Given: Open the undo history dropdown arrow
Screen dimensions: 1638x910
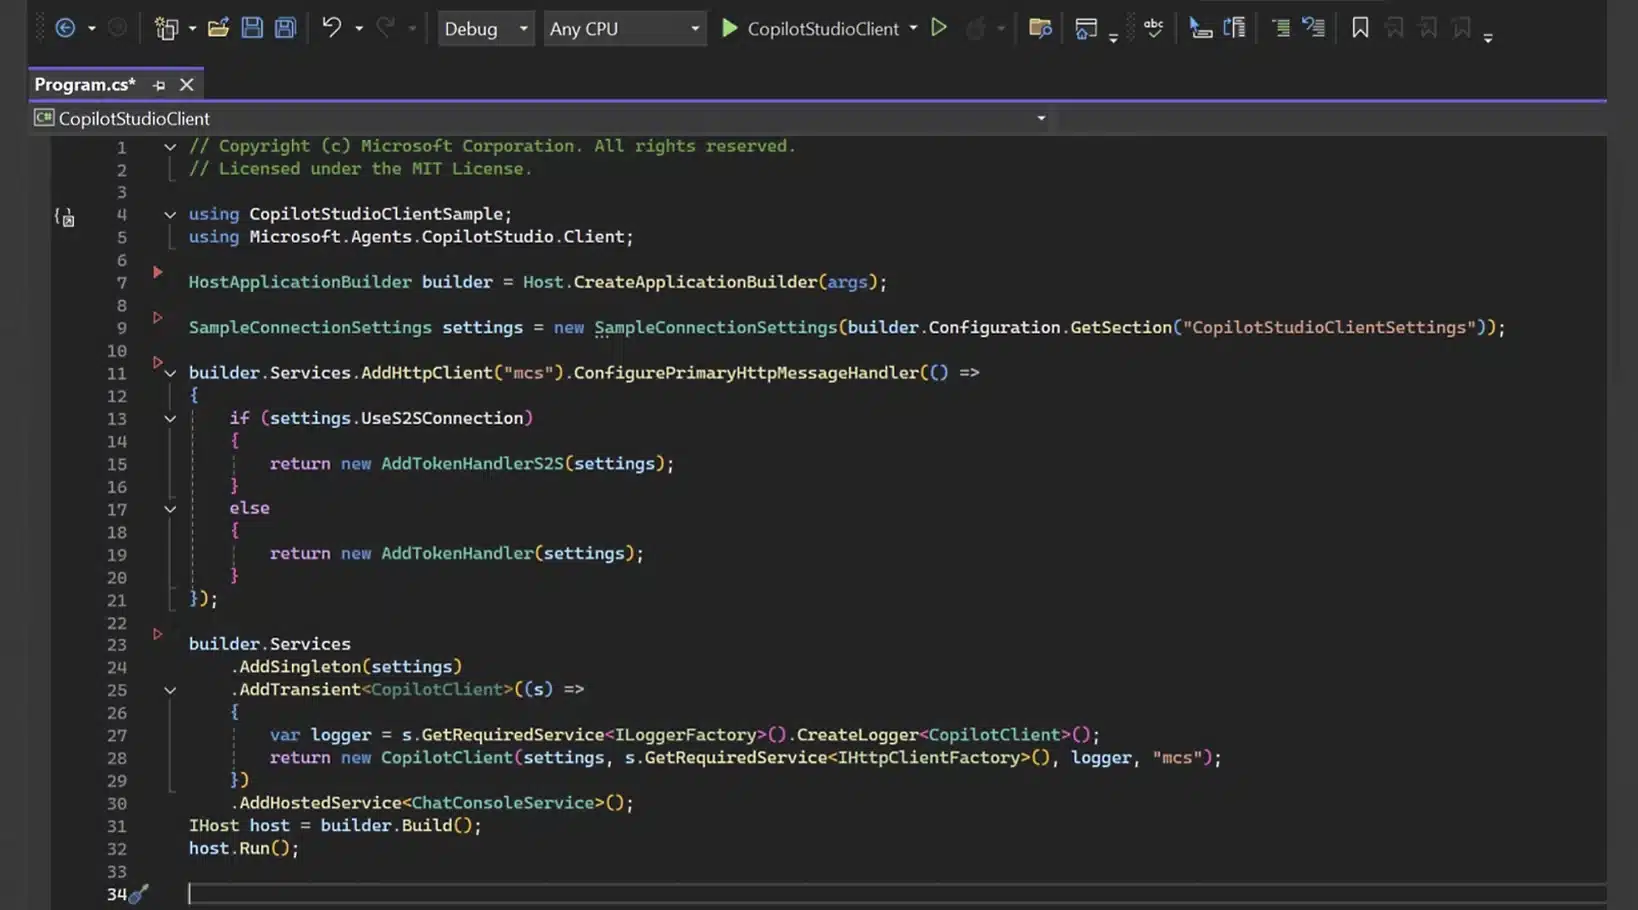Looking at the screenshot, I should [358, 29].
